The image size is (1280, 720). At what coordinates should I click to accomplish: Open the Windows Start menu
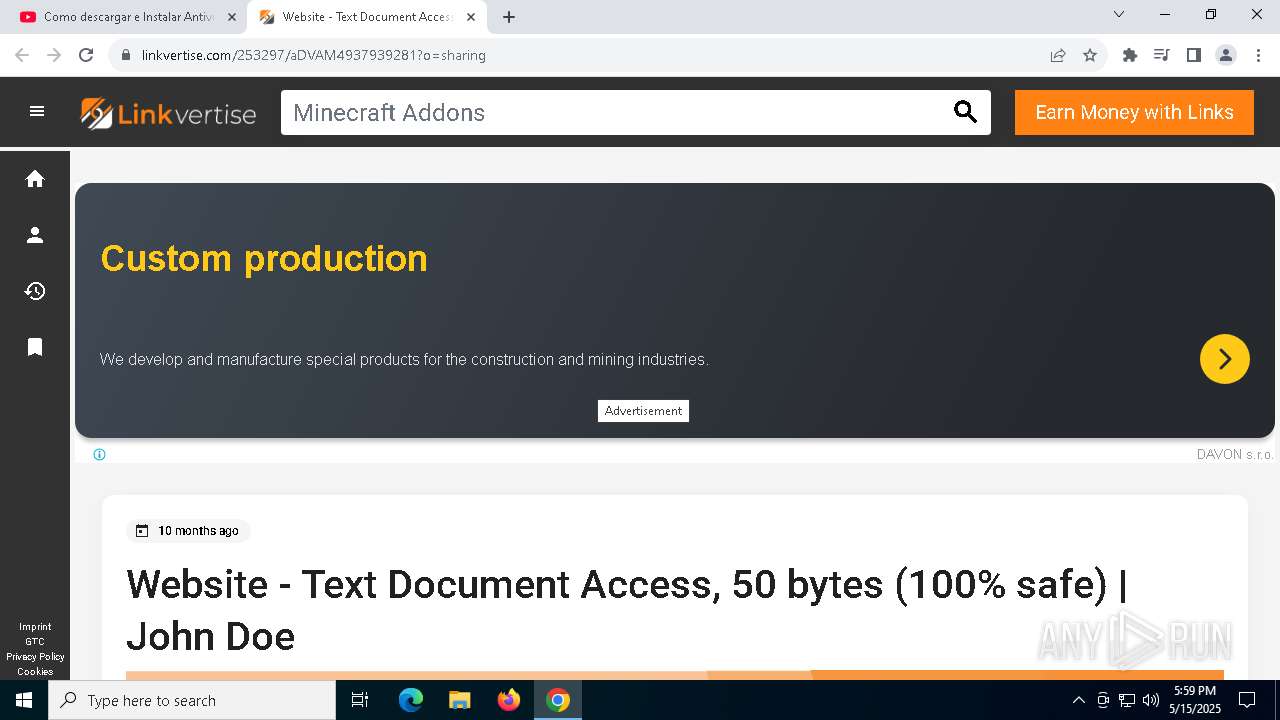point(24,700)
